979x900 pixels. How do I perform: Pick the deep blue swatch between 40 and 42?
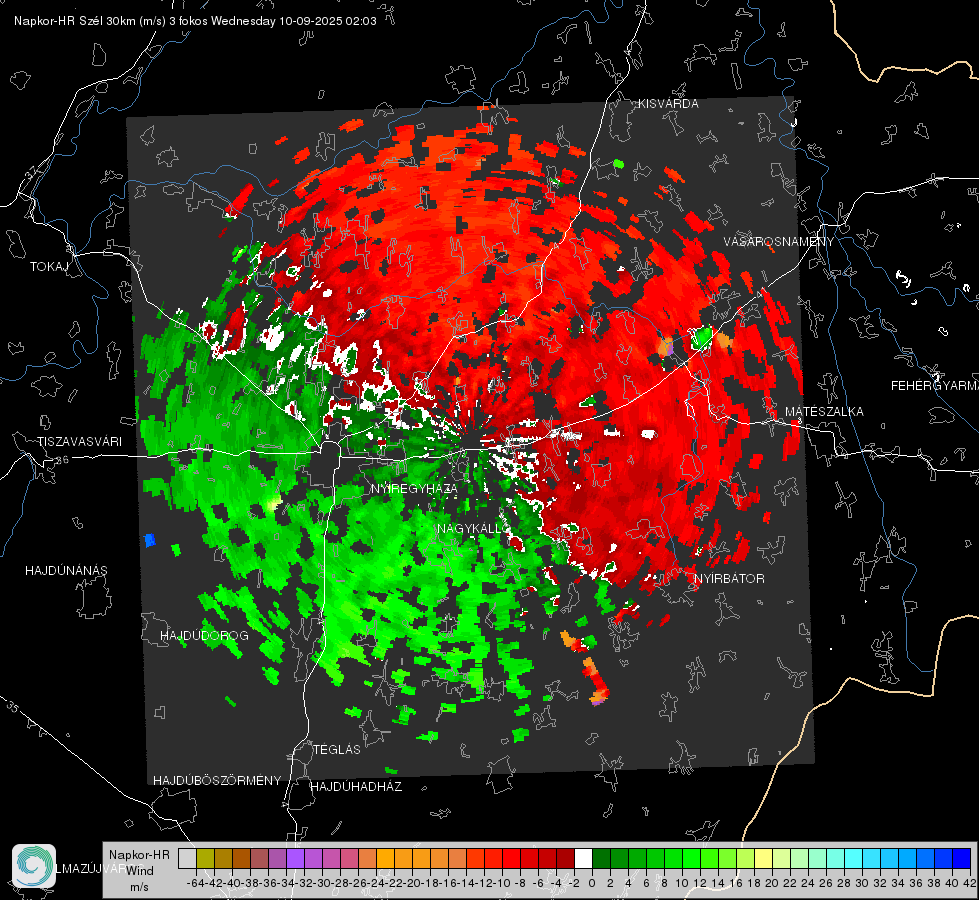pyautogui.click(x=961, y=858)
